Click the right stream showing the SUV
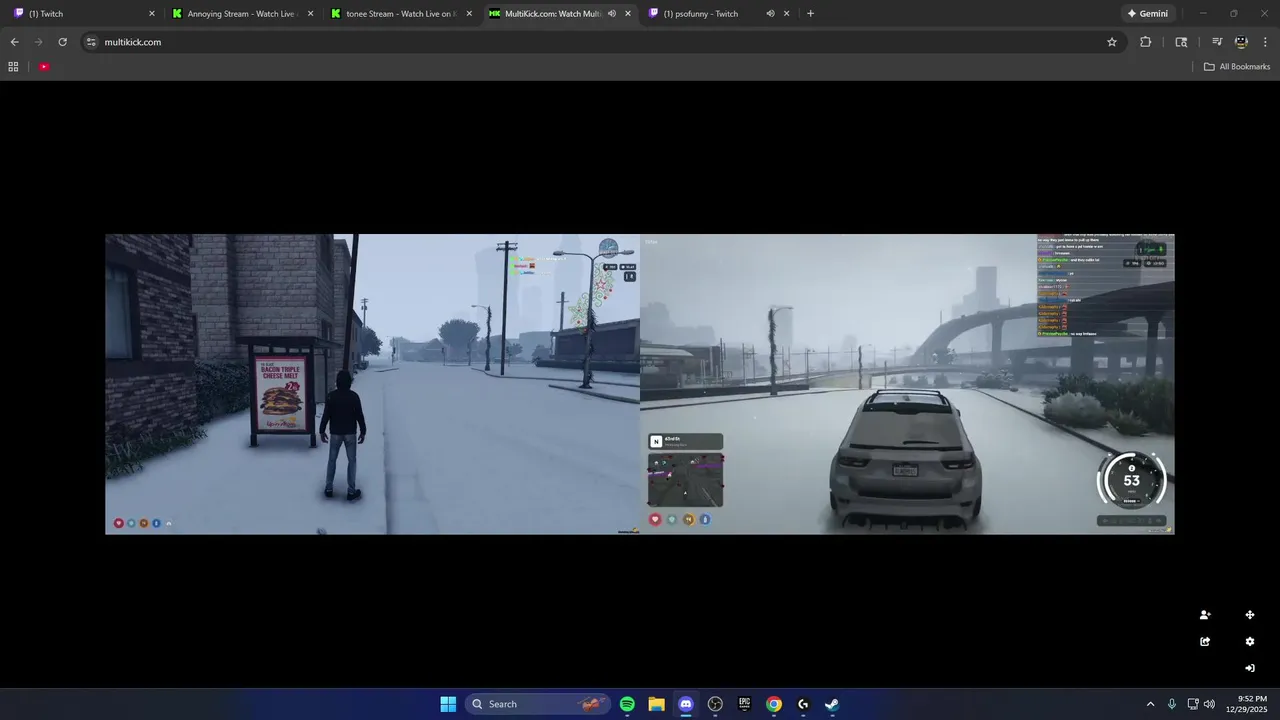 pyautogui.click(x=907, y=384)
